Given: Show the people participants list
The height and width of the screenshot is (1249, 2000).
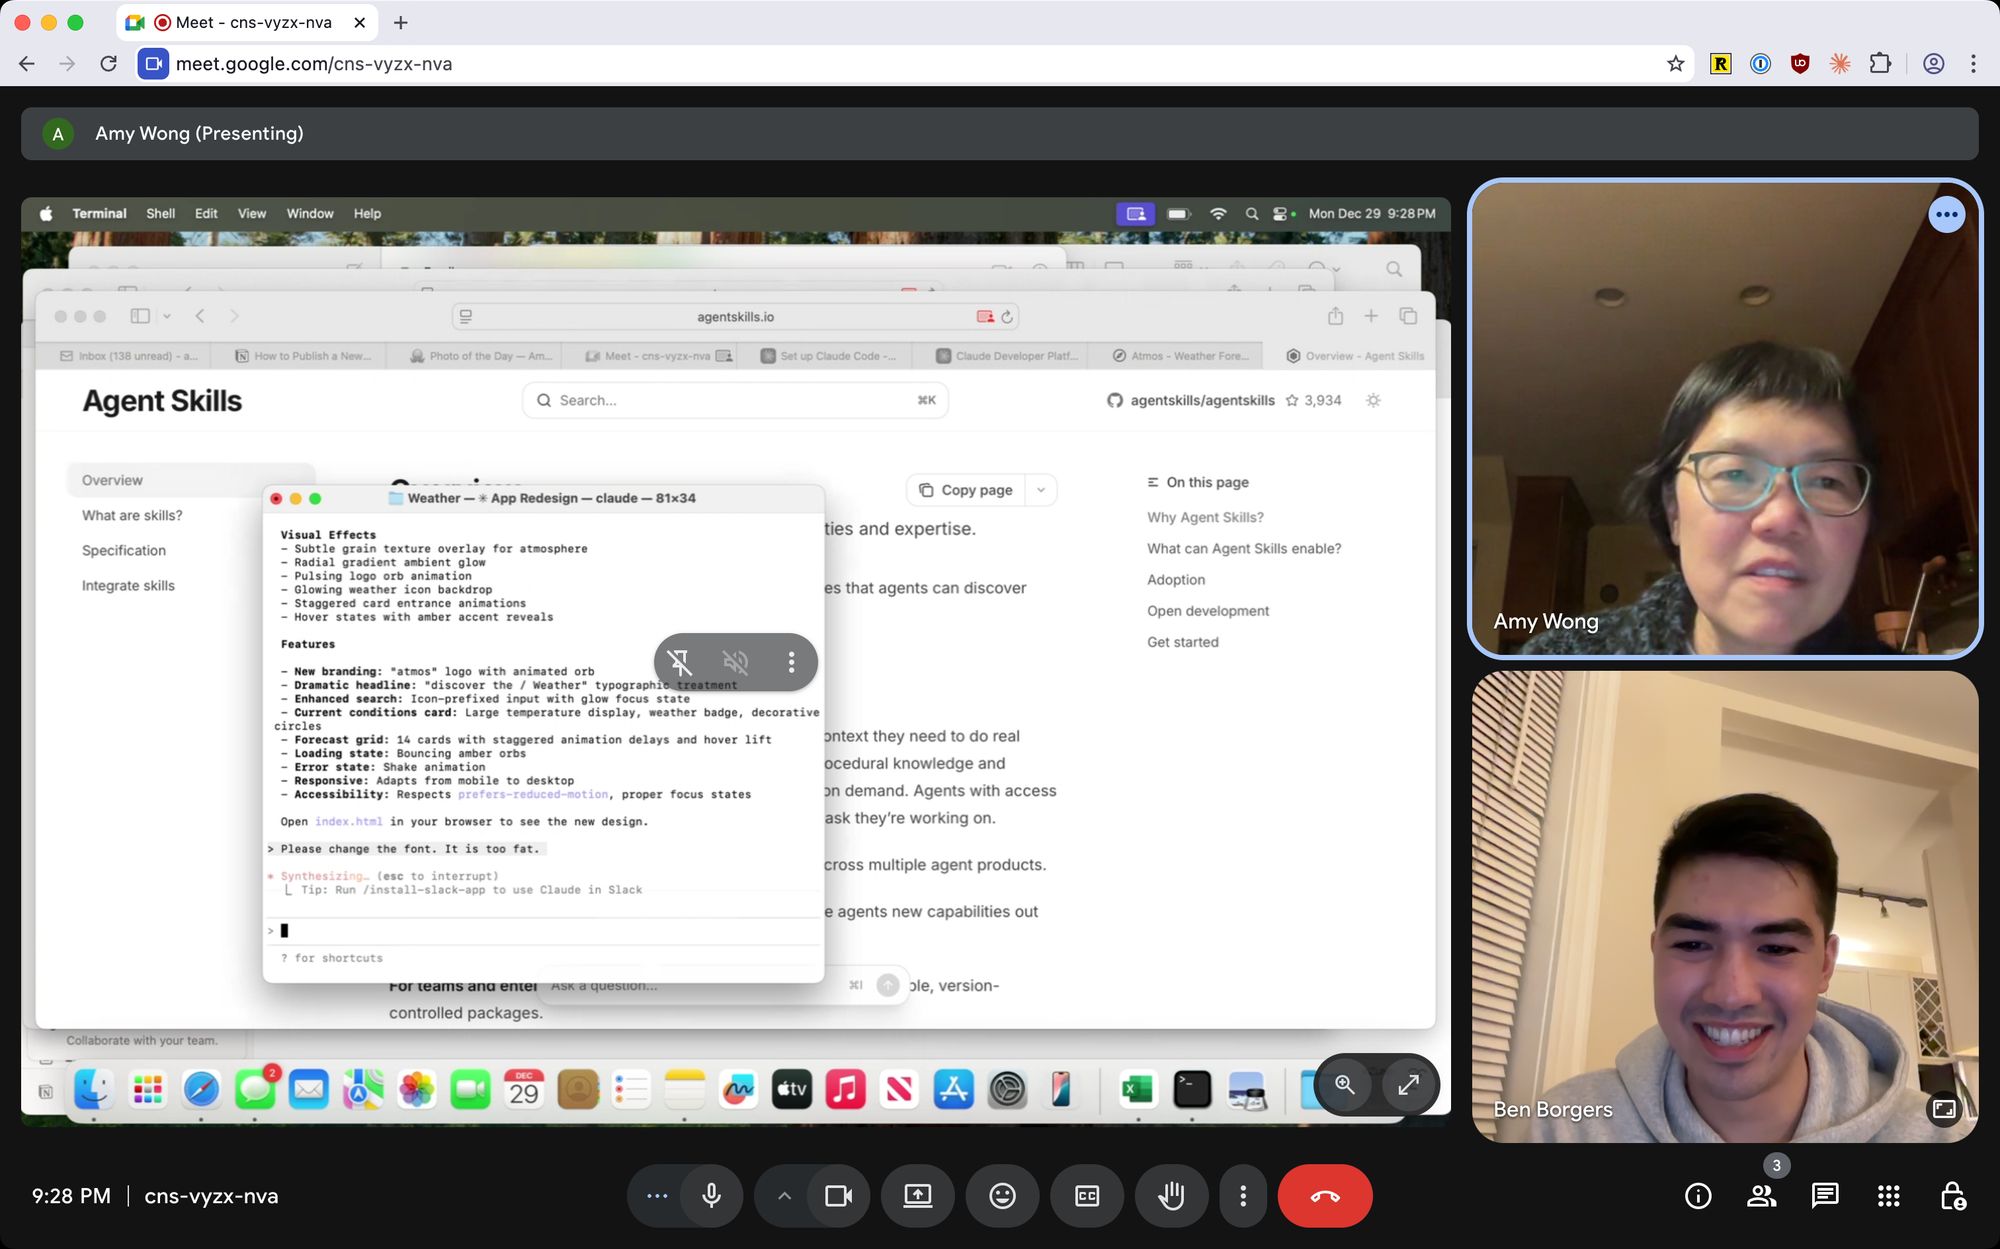Looking at the screenshot, I should (1761, 1196).
